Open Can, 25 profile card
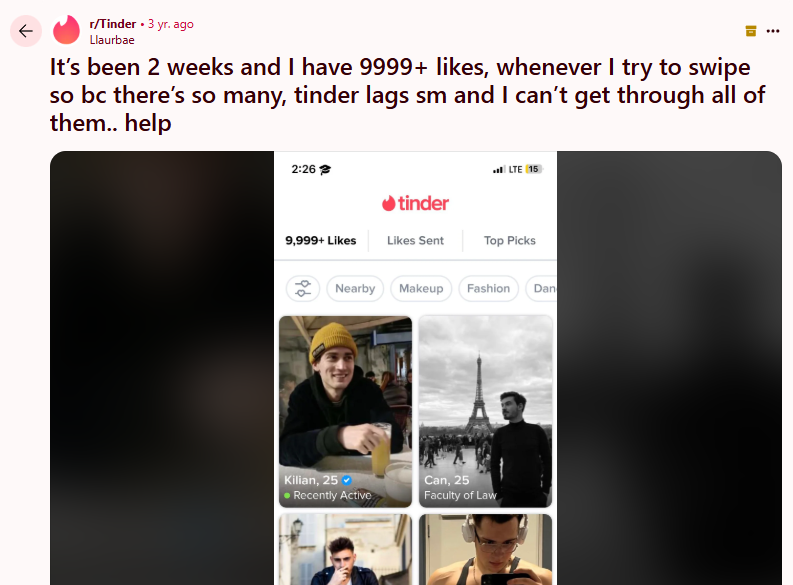This screenshot has height=585, width=793. pos(486,412)
